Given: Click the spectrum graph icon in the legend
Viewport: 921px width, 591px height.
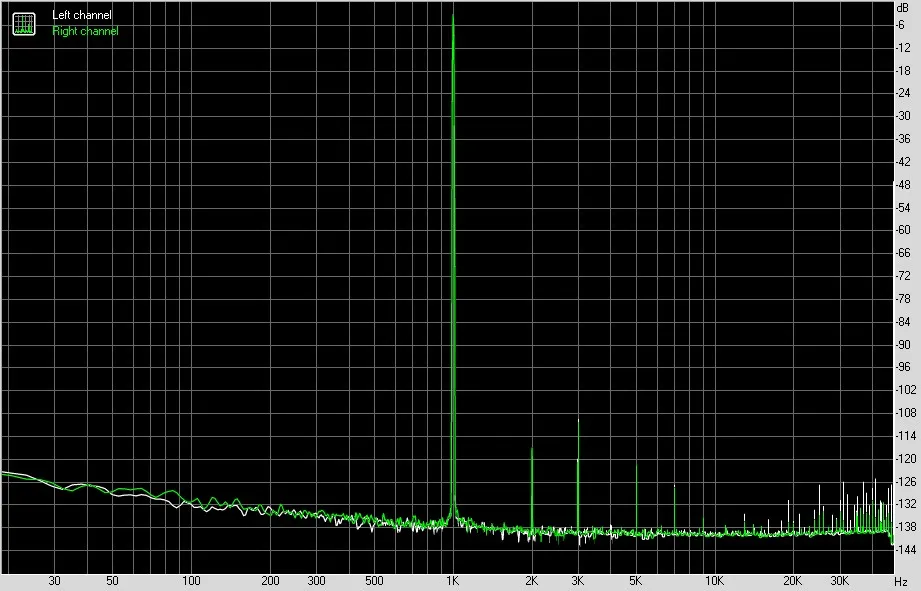Looking at the screenshot, I should click(x=24, y=23).
